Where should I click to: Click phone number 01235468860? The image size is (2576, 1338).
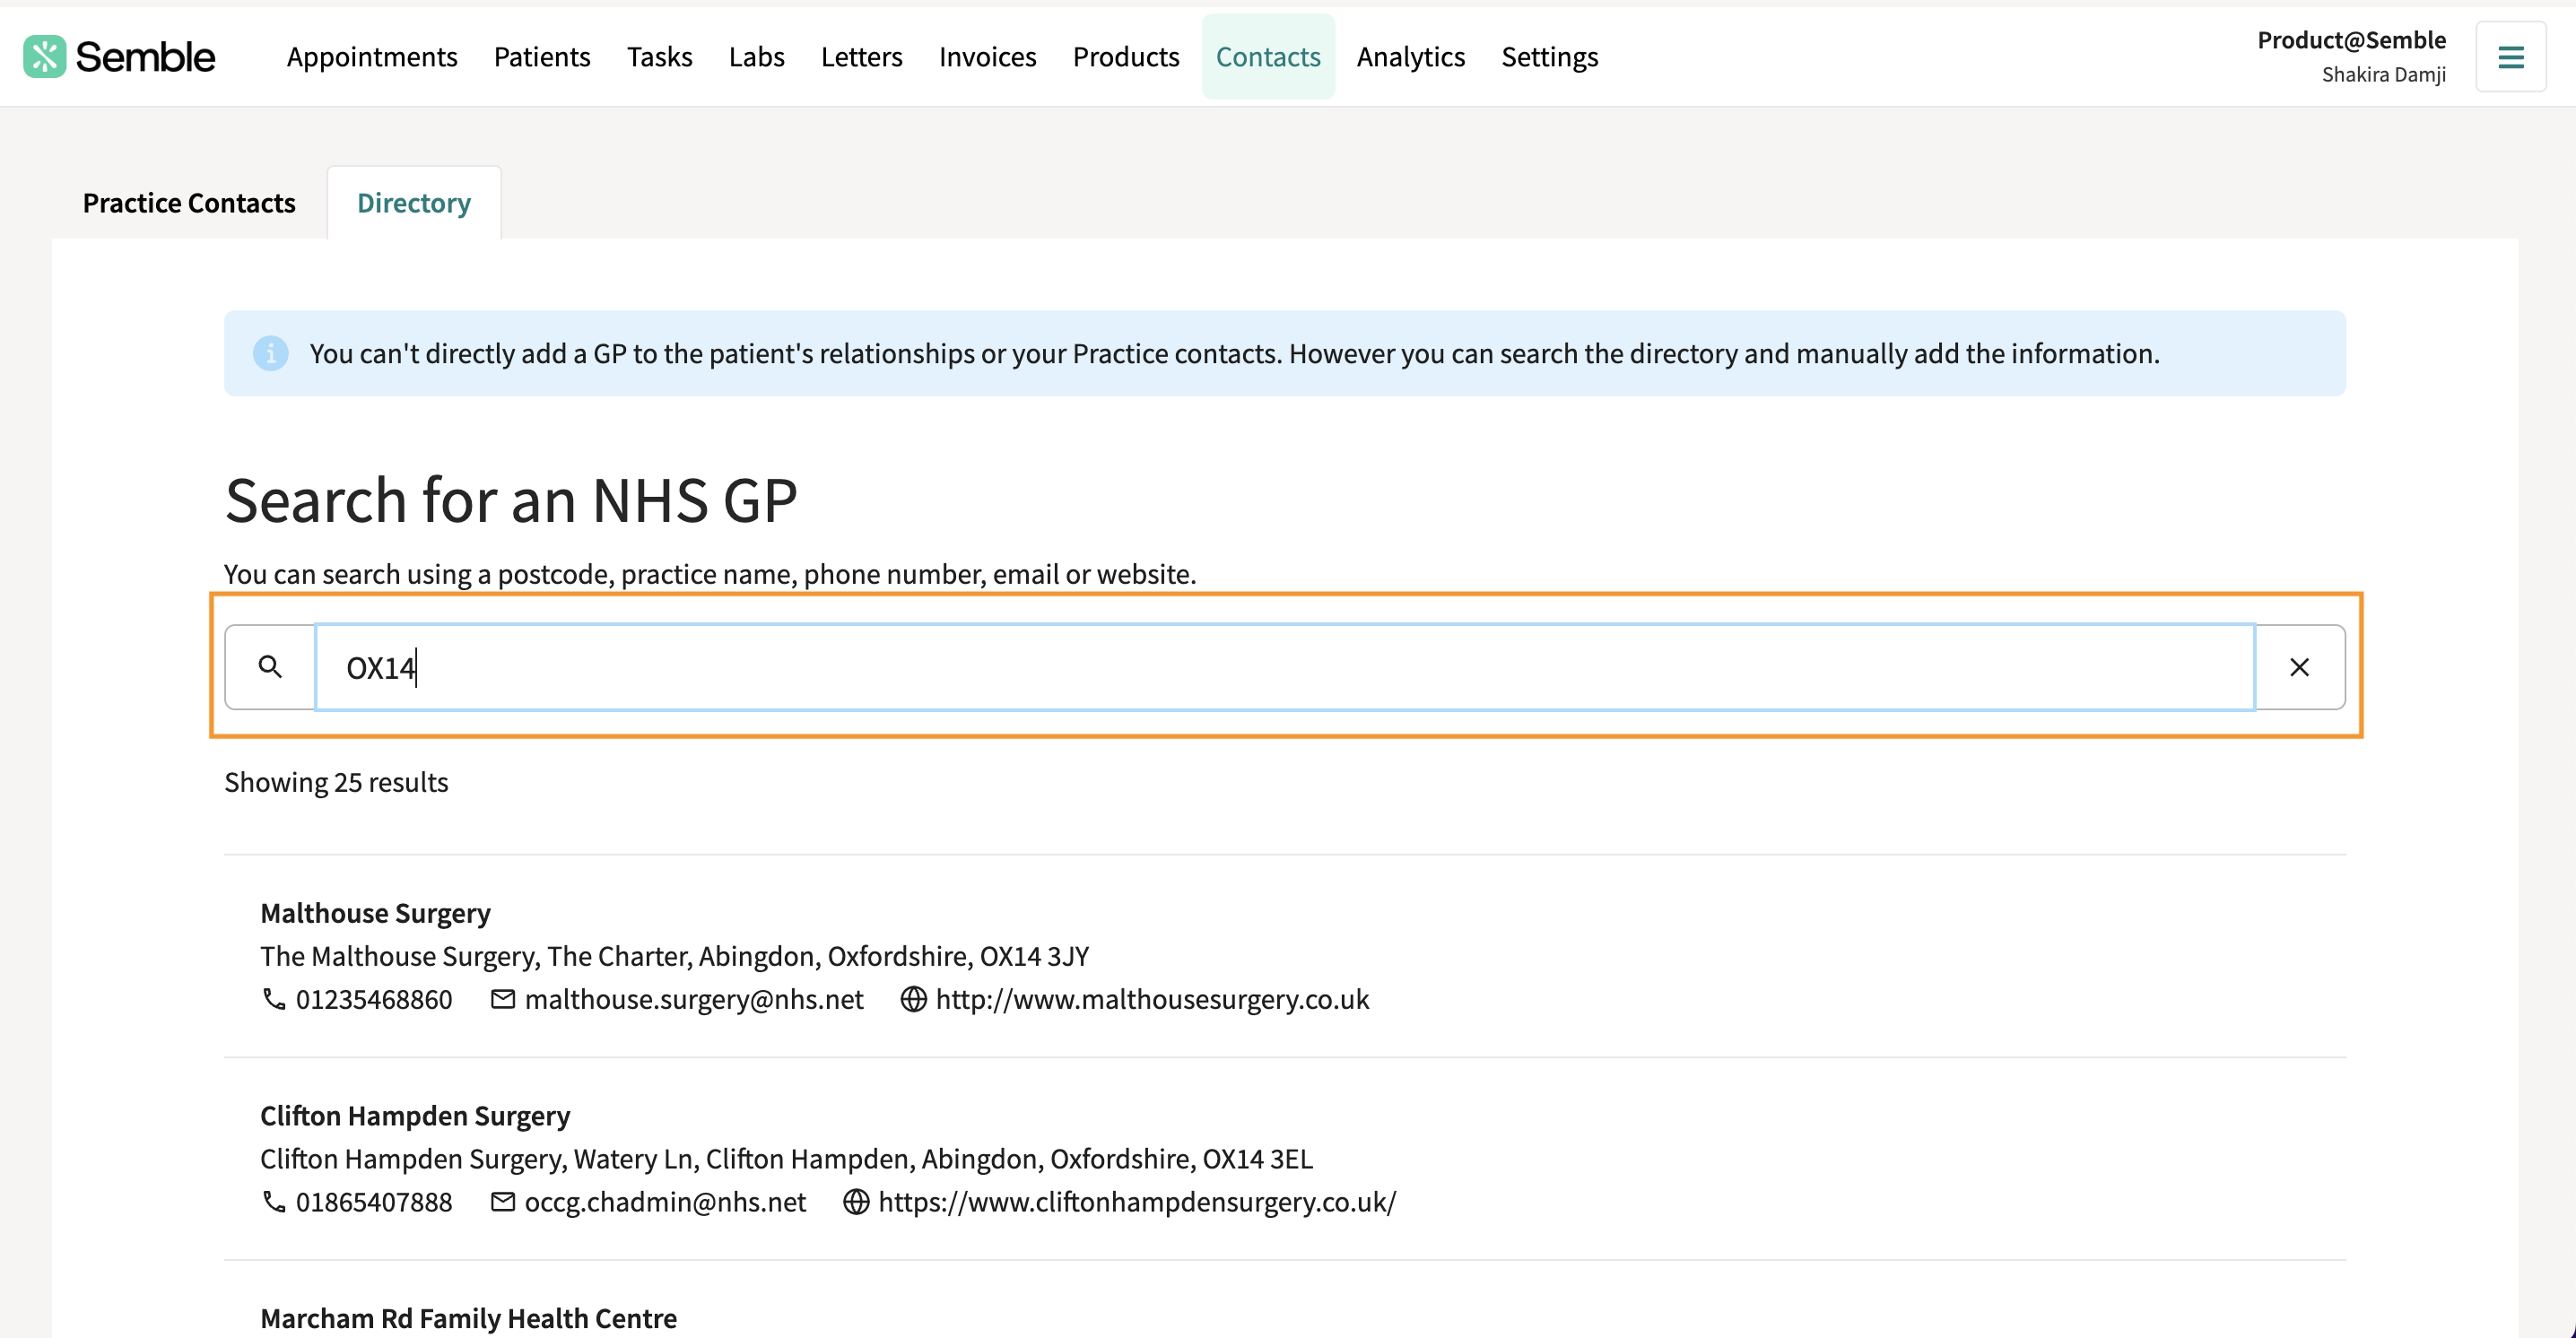click(x=374, y=999)
